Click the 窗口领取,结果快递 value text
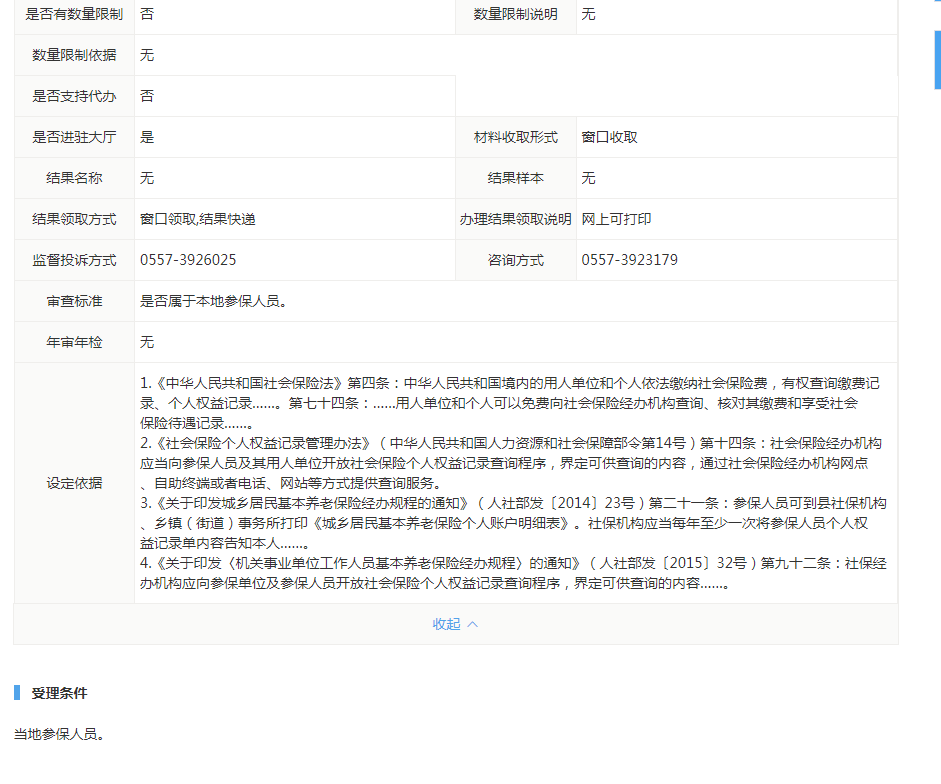The image size is (941, 784). click(198, 219)
